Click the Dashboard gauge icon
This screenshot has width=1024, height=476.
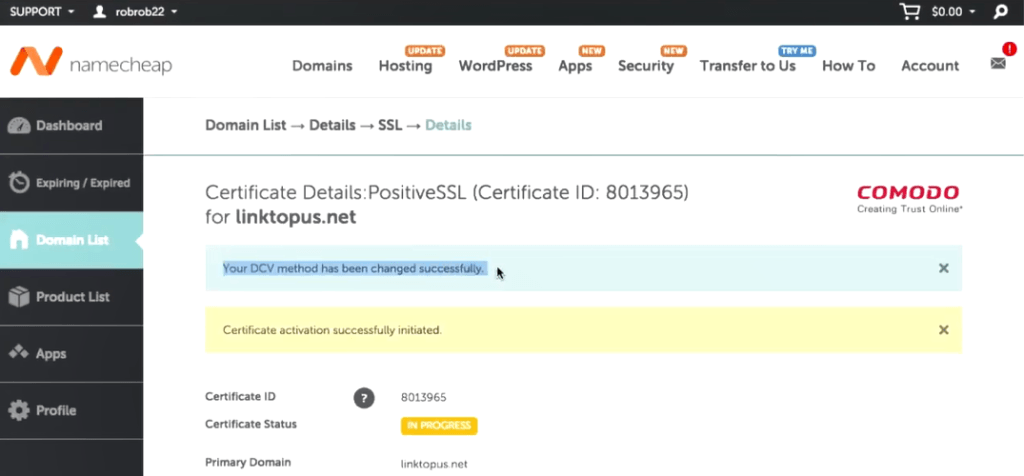(19, 125)
